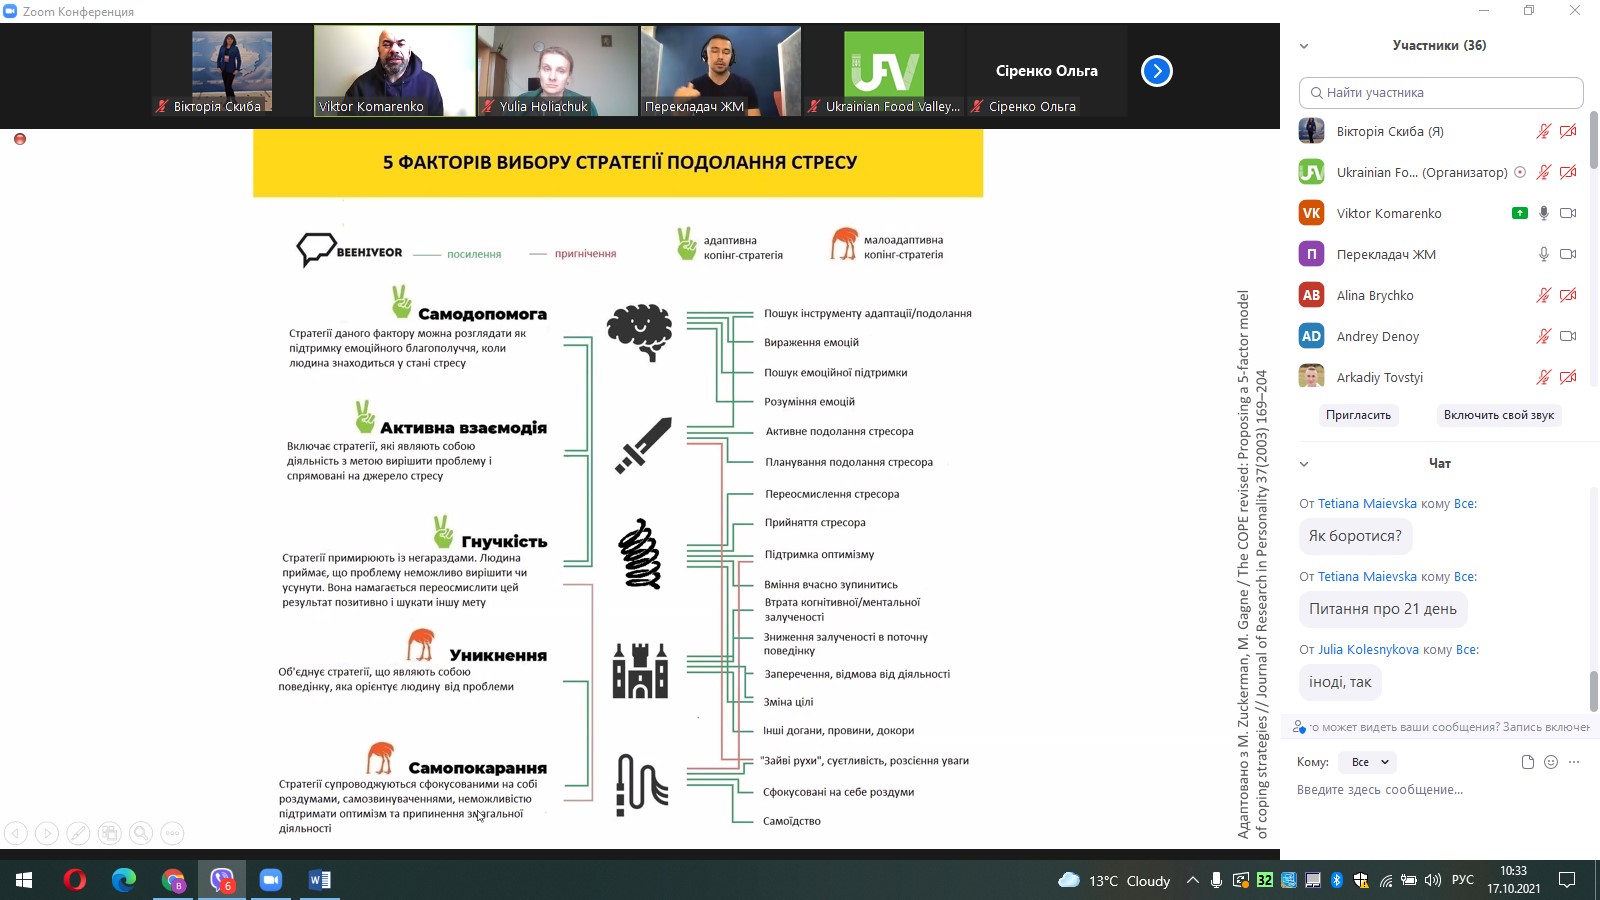This screenshot has width=1600, height=900.
Task: Click the chat panel scrollbar
Action: click(1594, 691)
